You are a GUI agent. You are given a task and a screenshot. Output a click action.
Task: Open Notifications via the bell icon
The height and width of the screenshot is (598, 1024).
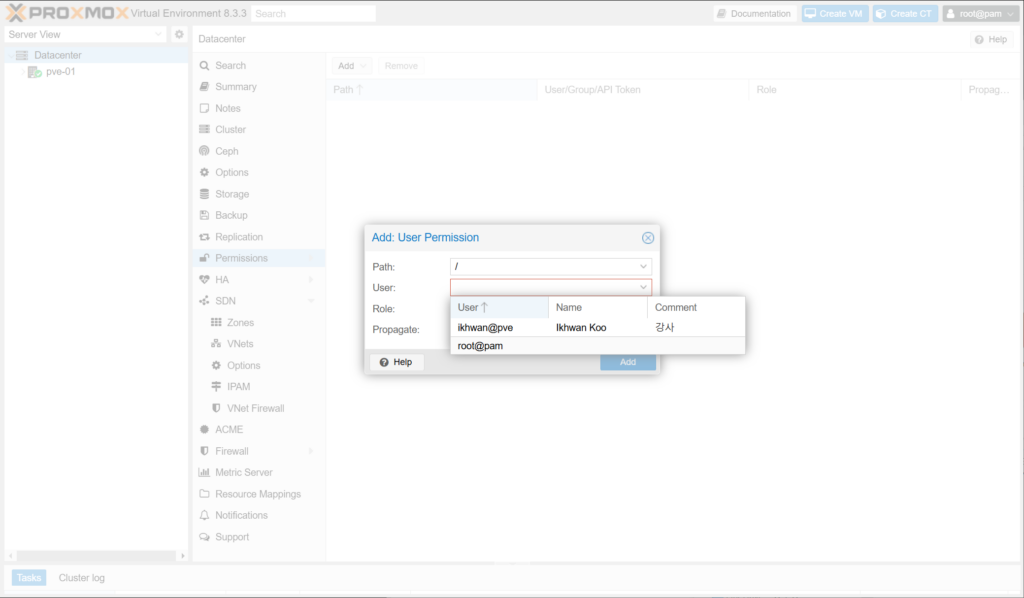pos(205,515)
